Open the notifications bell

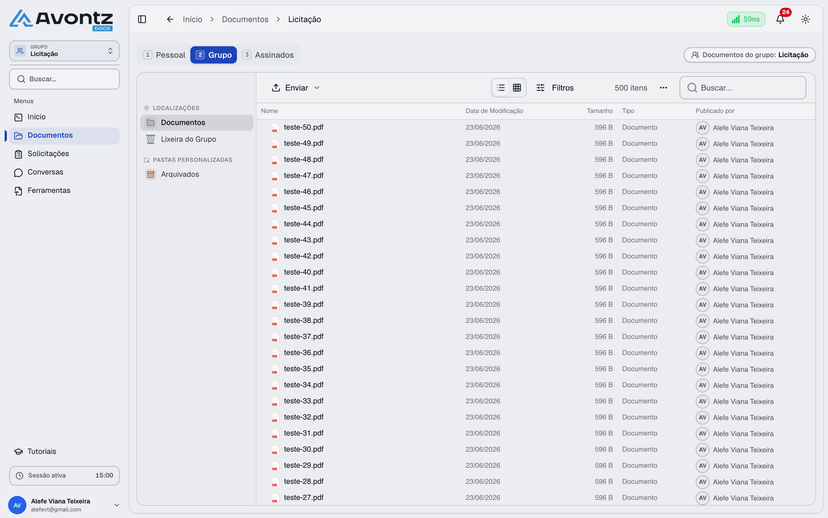tap(780, 19)
